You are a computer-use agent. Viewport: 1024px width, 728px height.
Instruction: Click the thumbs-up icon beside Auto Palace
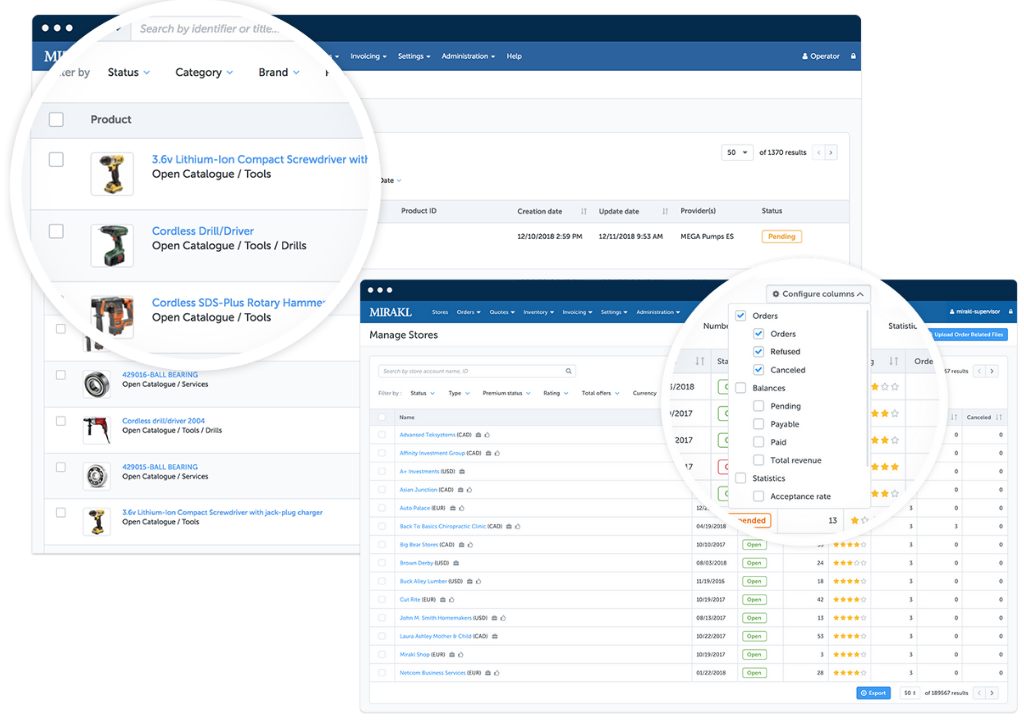461,508
